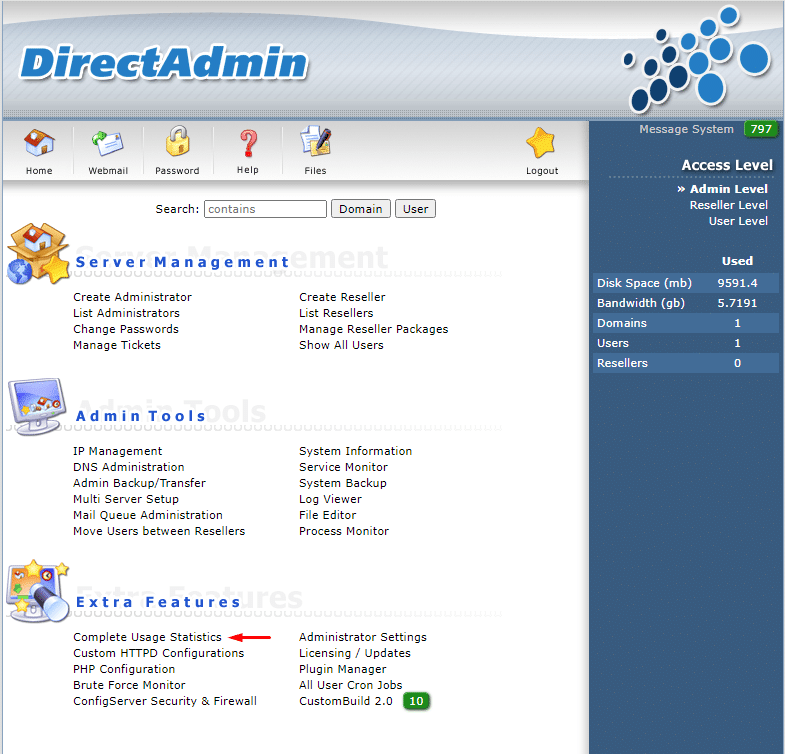Open IP Management
Image resolution: width=785 pixels, height=754 pixels.
tap(118, 451)
